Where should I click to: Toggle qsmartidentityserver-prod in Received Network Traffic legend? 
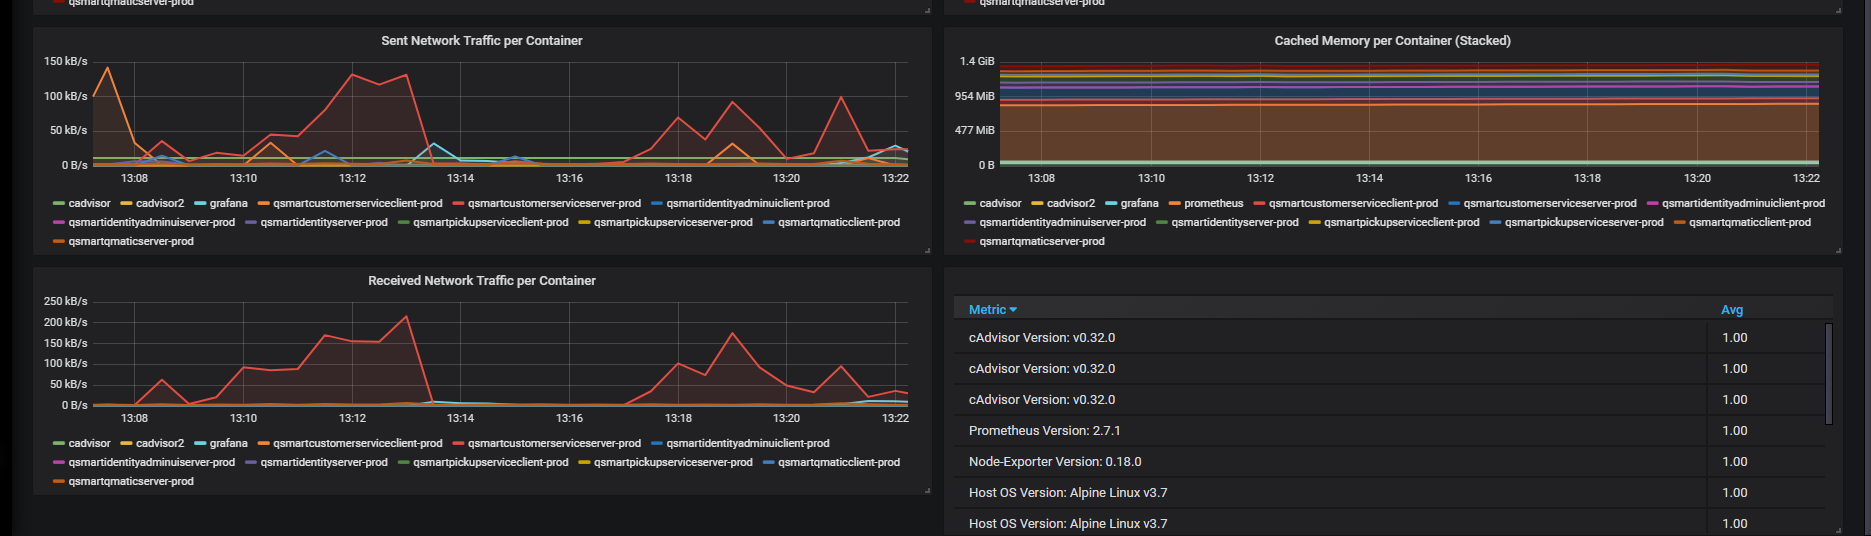[323, 462]
